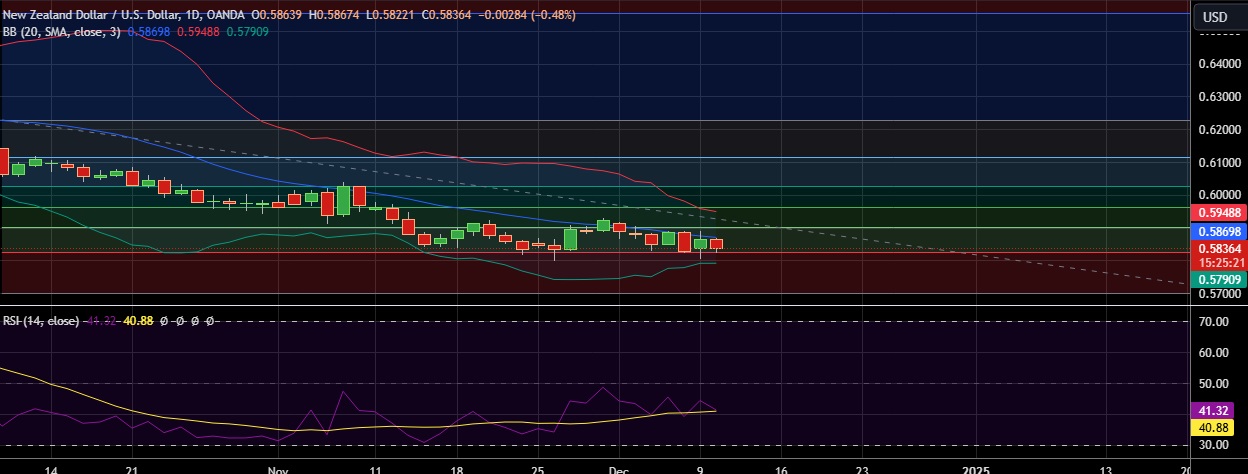This screenshot has width=1248, height=474.
Task: Select the BB (20, SMA, close, 3) indicator legend
Action: click(x=62, y=32)
